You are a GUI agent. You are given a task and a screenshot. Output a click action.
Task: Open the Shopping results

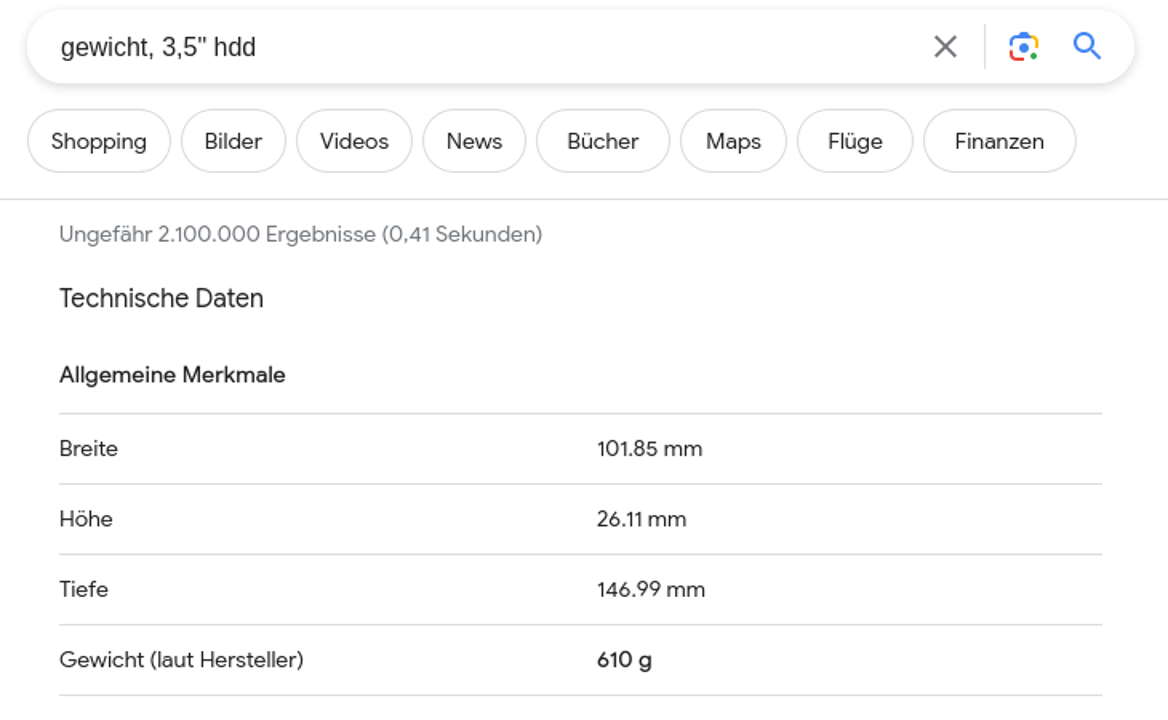[98, 141]
